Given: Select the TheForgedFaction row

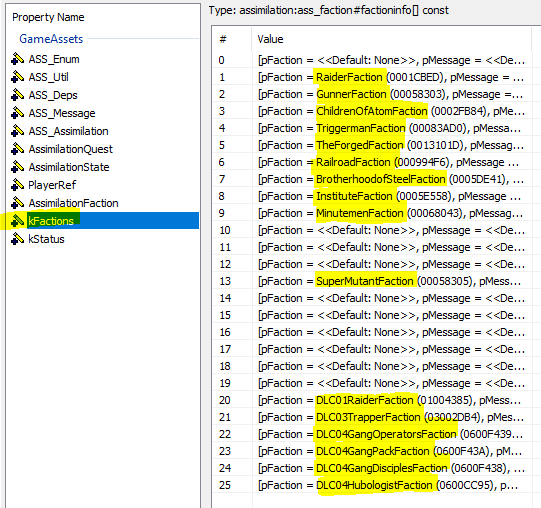Looking at the screenshot, I should (372, 145).
